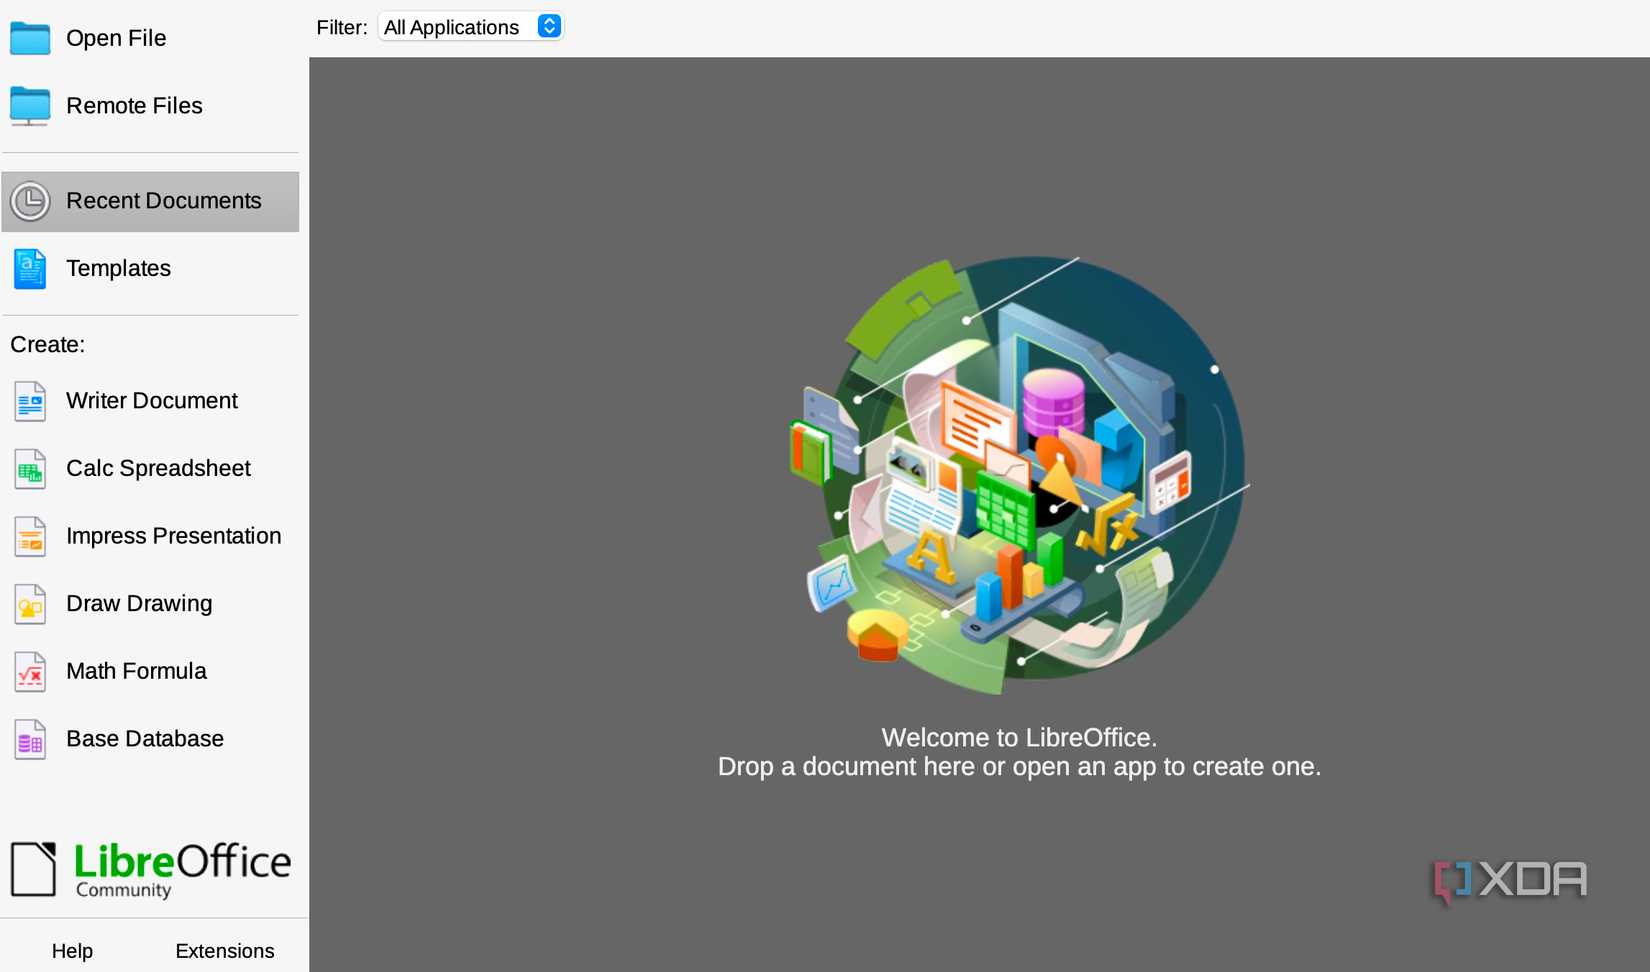Click the Remote Files label

coord(134,105)
